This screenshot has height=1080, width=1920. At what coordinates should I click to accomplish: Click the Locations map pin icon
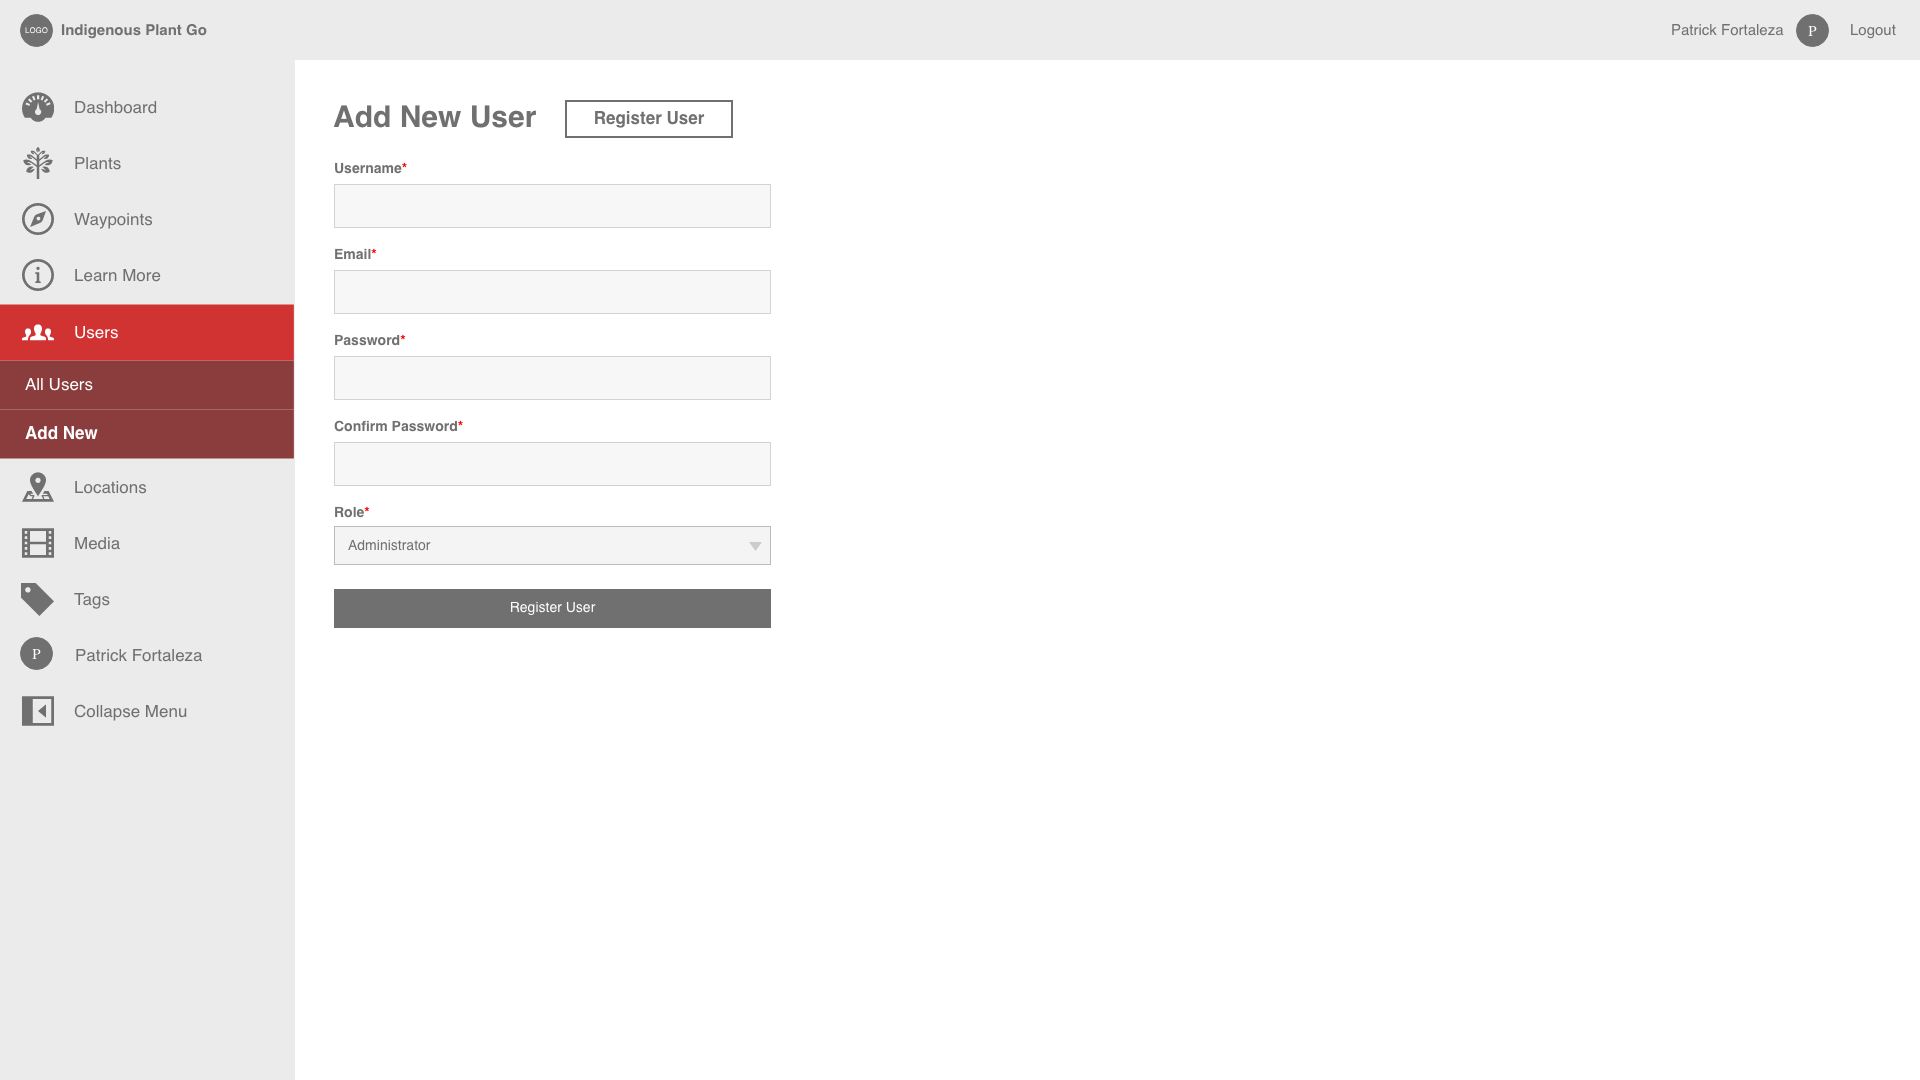click(38, 487)
